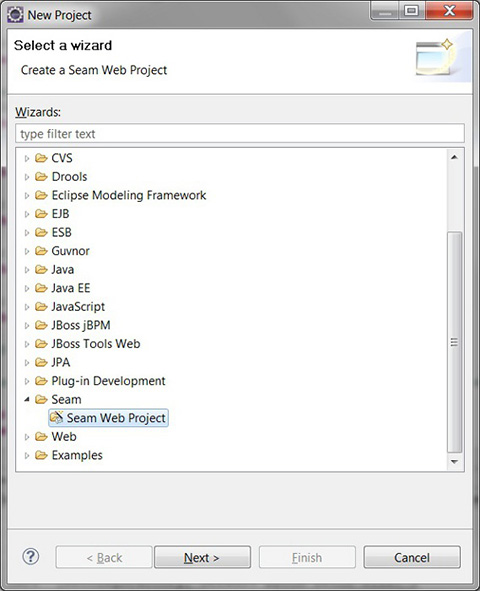
Task: Click the wizard filter text field
Action: click(240, 133)
